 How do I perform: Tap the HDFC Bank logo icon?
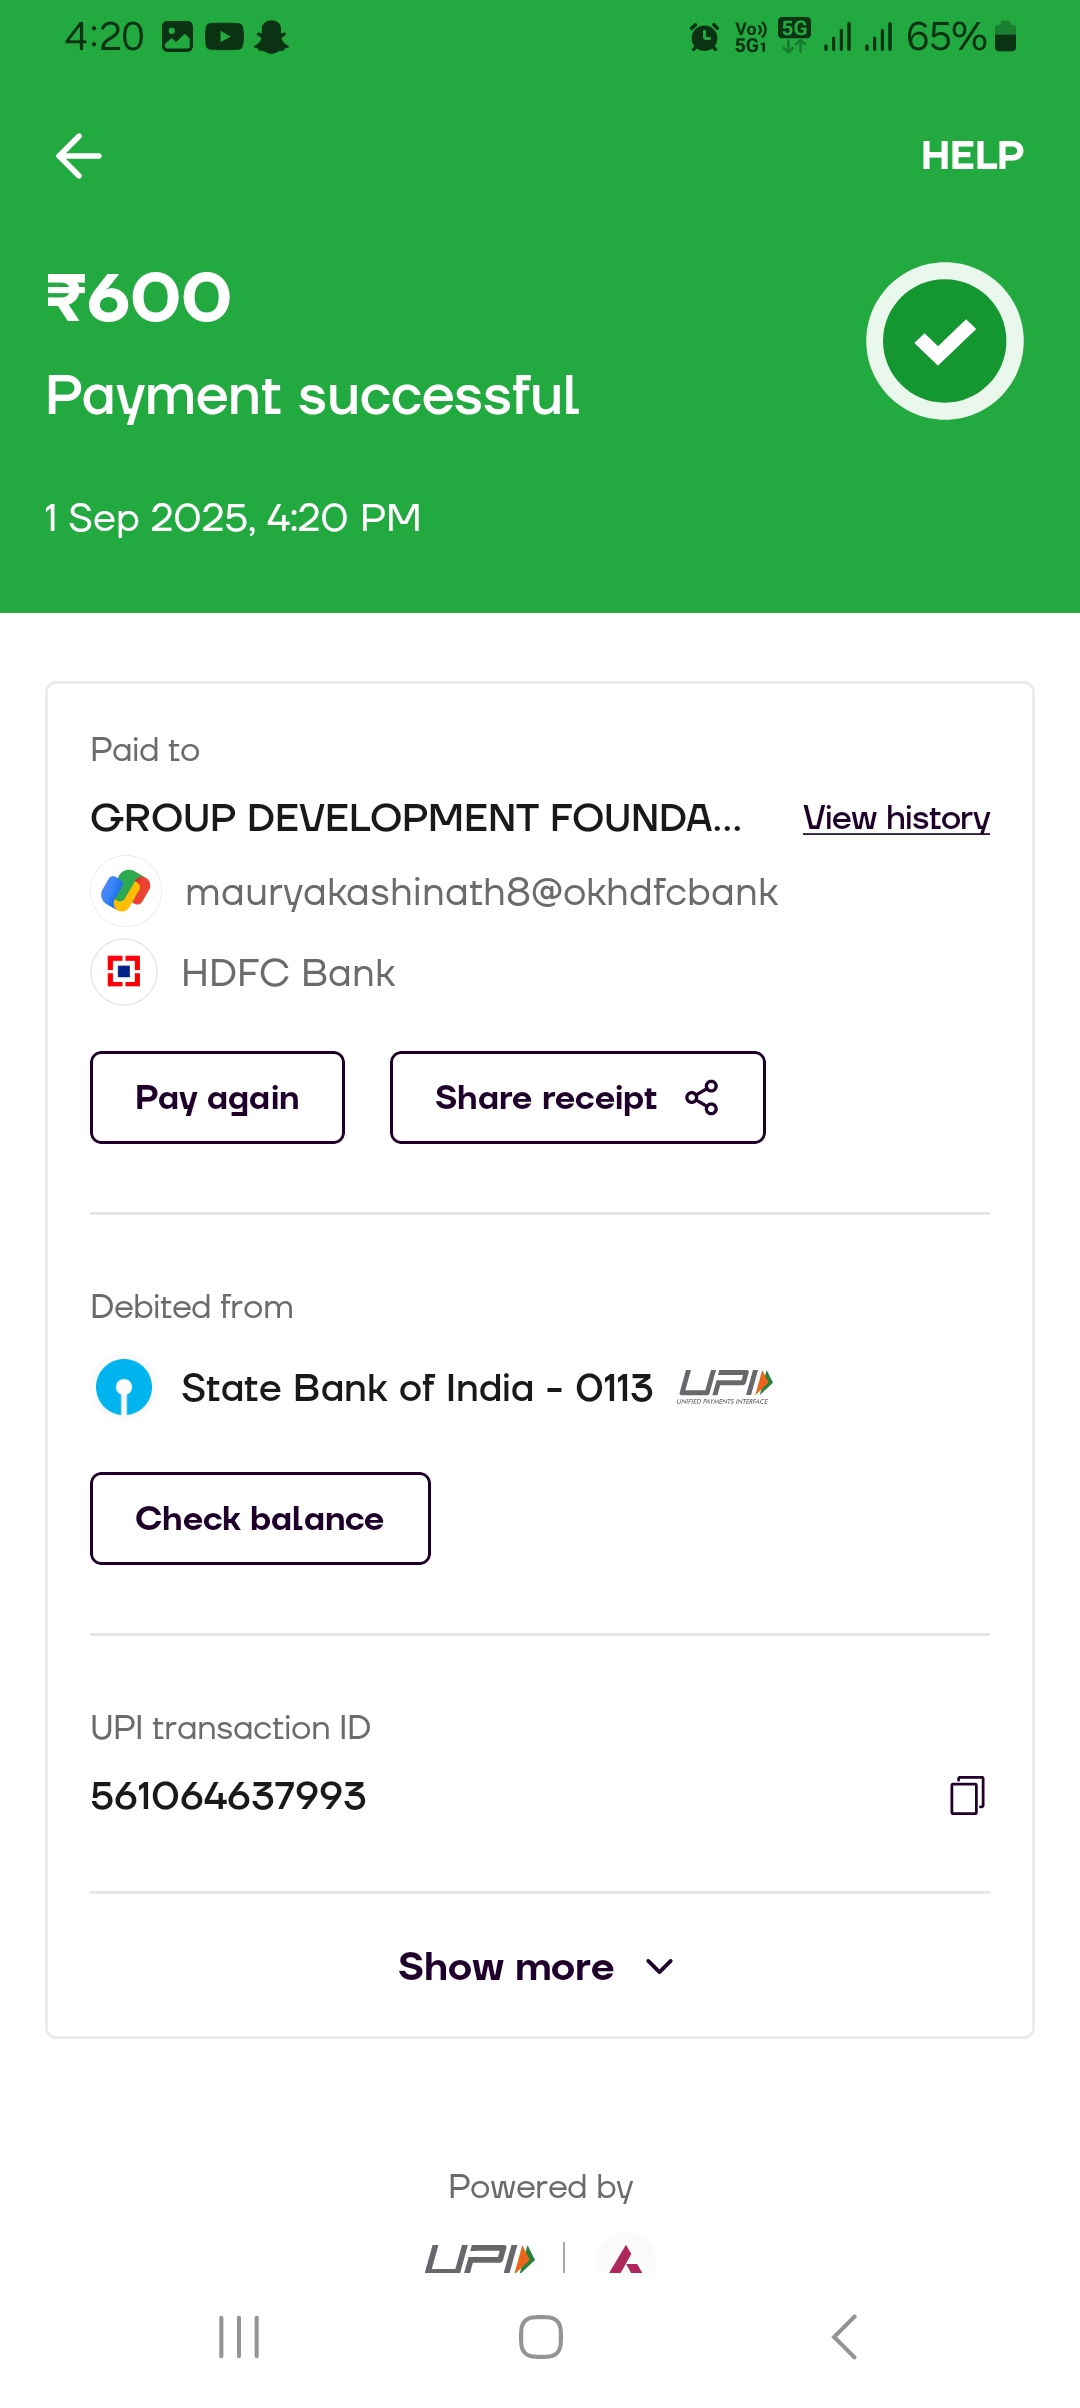click(124, 972)
